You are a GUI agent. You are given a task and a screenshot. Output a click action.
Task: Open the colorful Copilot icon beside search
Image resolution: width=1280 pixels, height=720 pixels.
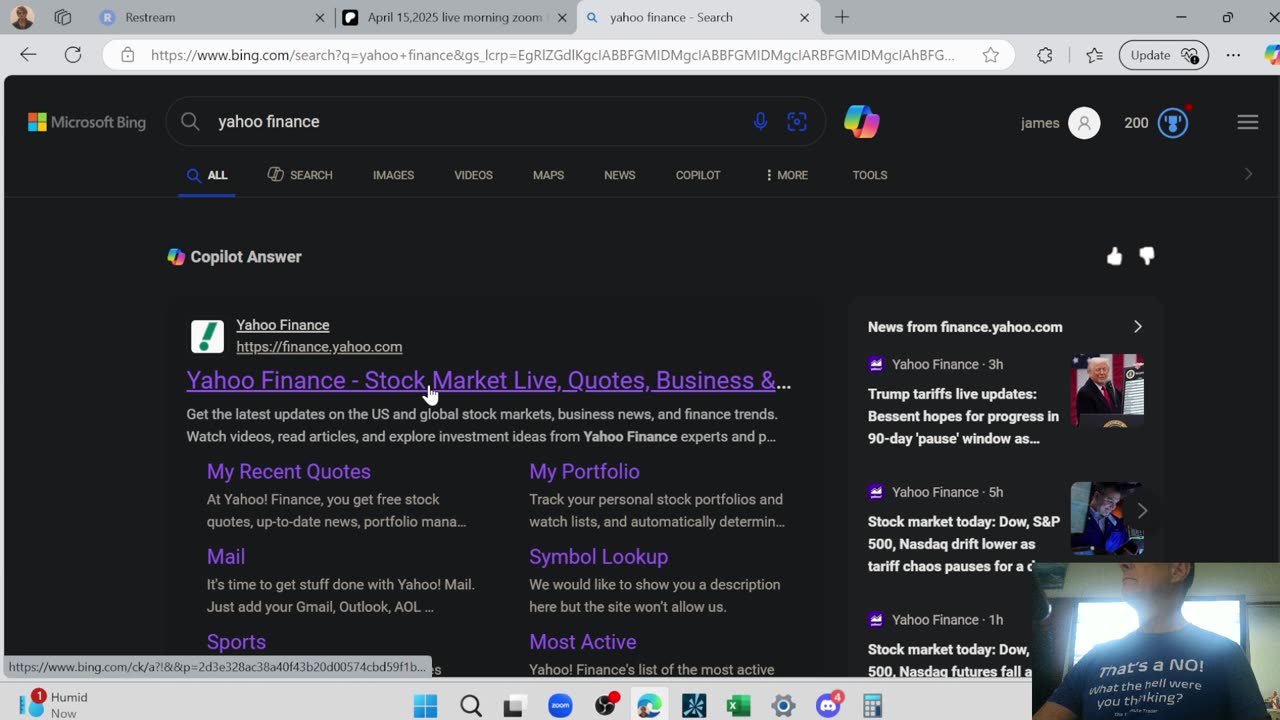861,122
